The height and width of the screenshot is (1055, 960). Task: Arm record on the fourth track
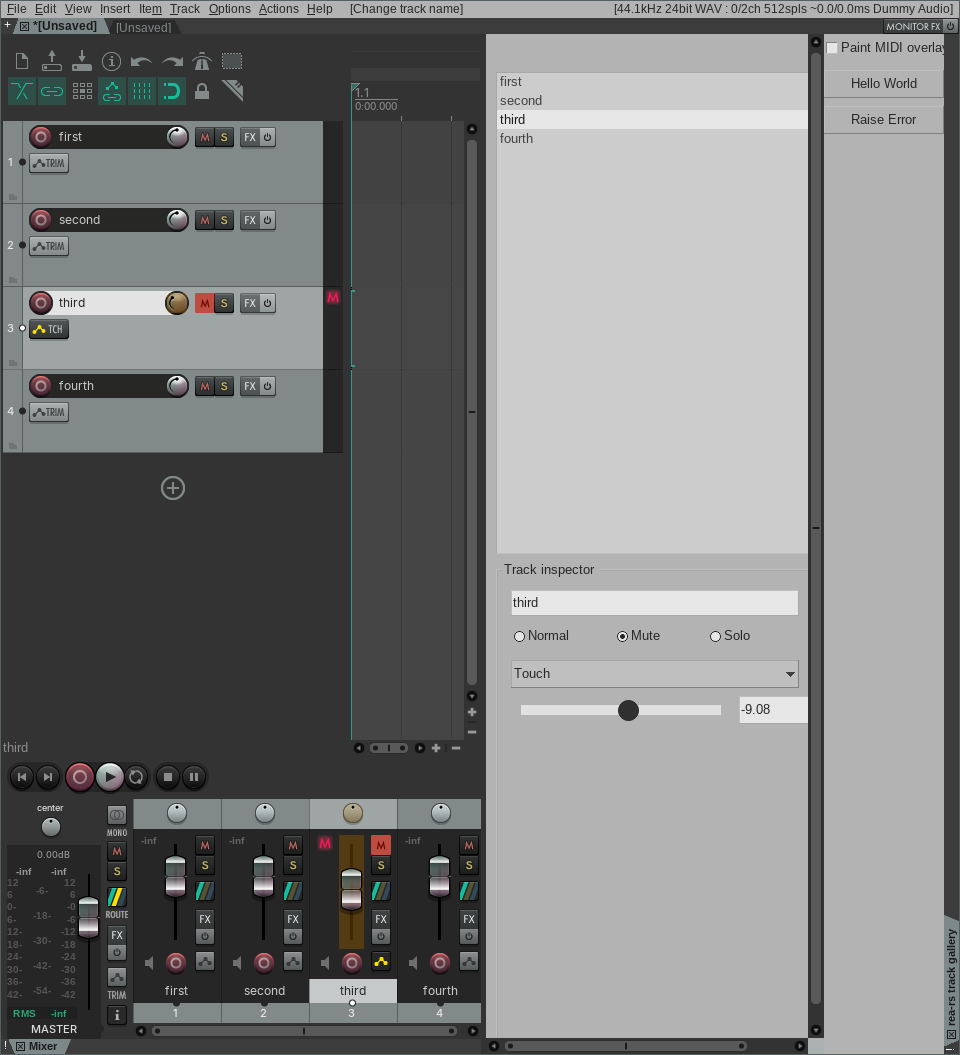point(40,386)
